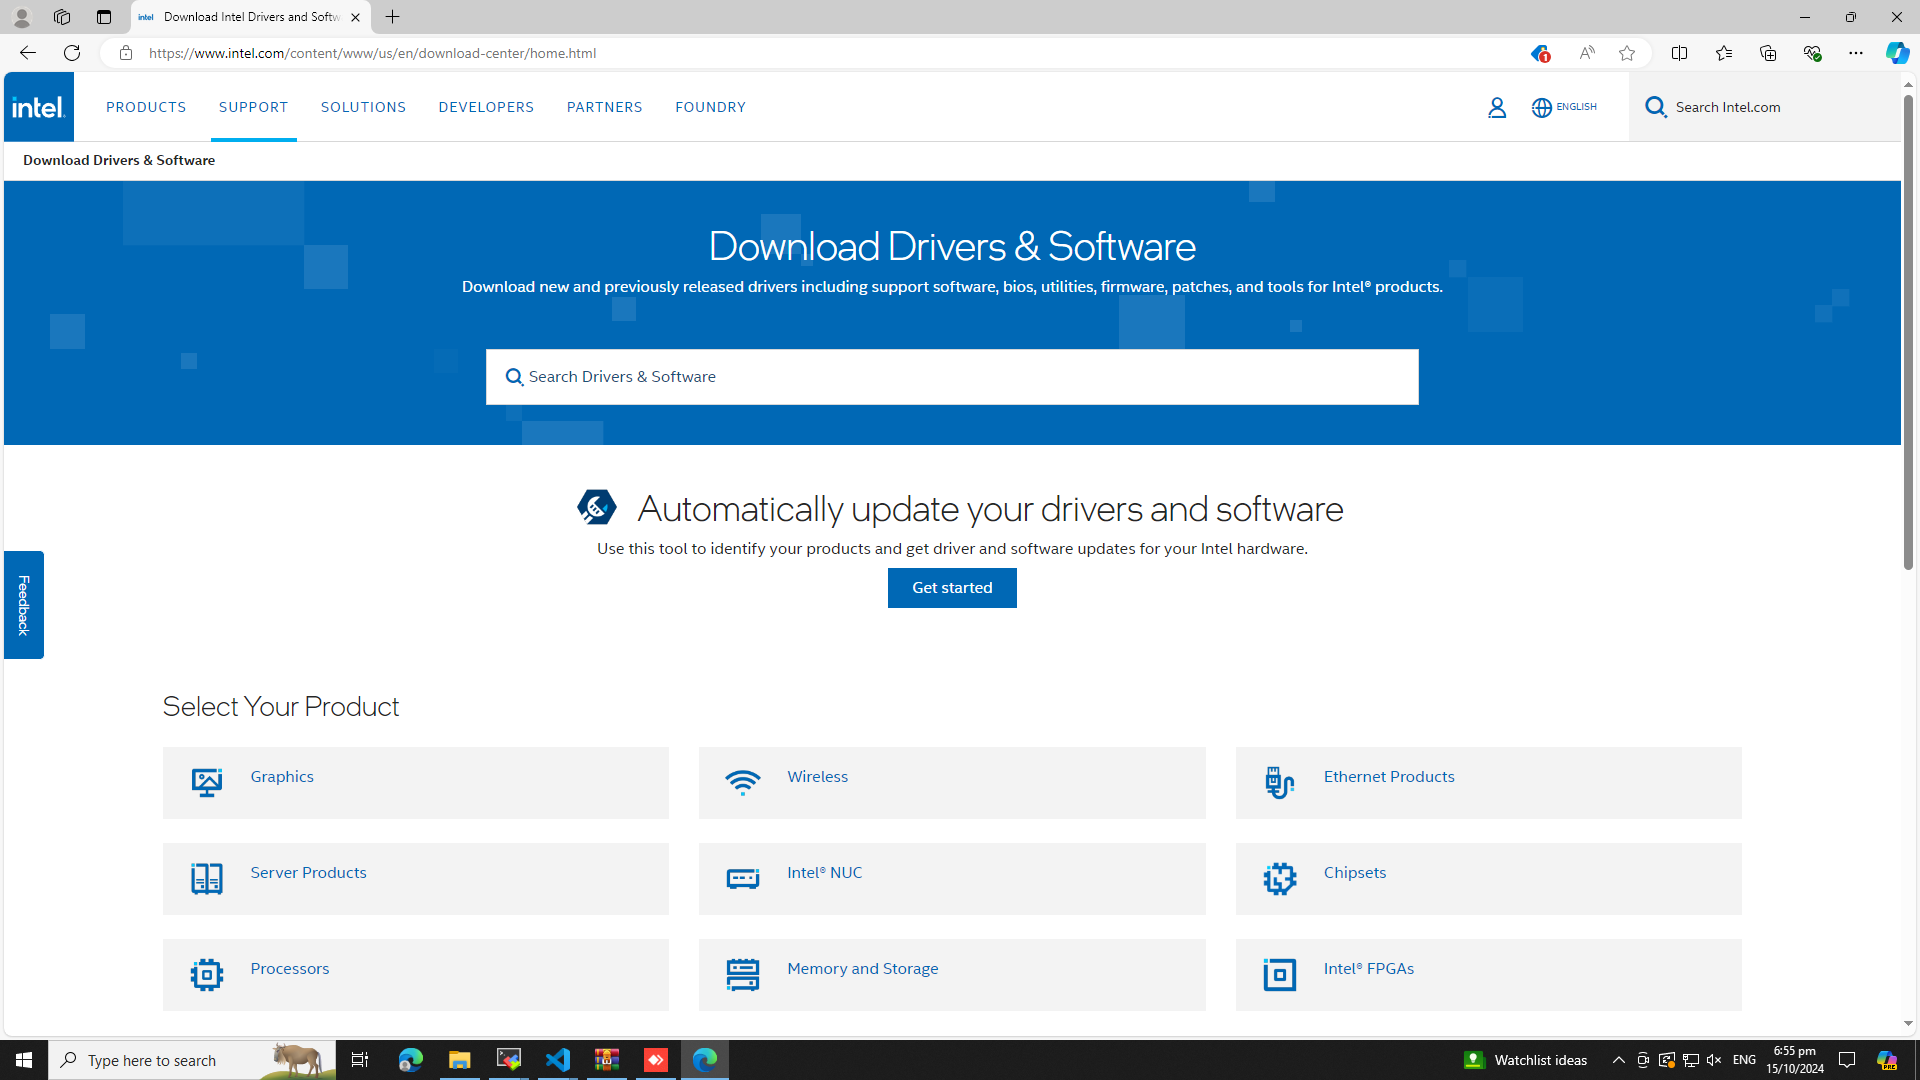The height and width of the screenshot is (1080, 1920).
Task: Click the Intel logo home icon
Action: pyautogui.click(x=39, y=107)
